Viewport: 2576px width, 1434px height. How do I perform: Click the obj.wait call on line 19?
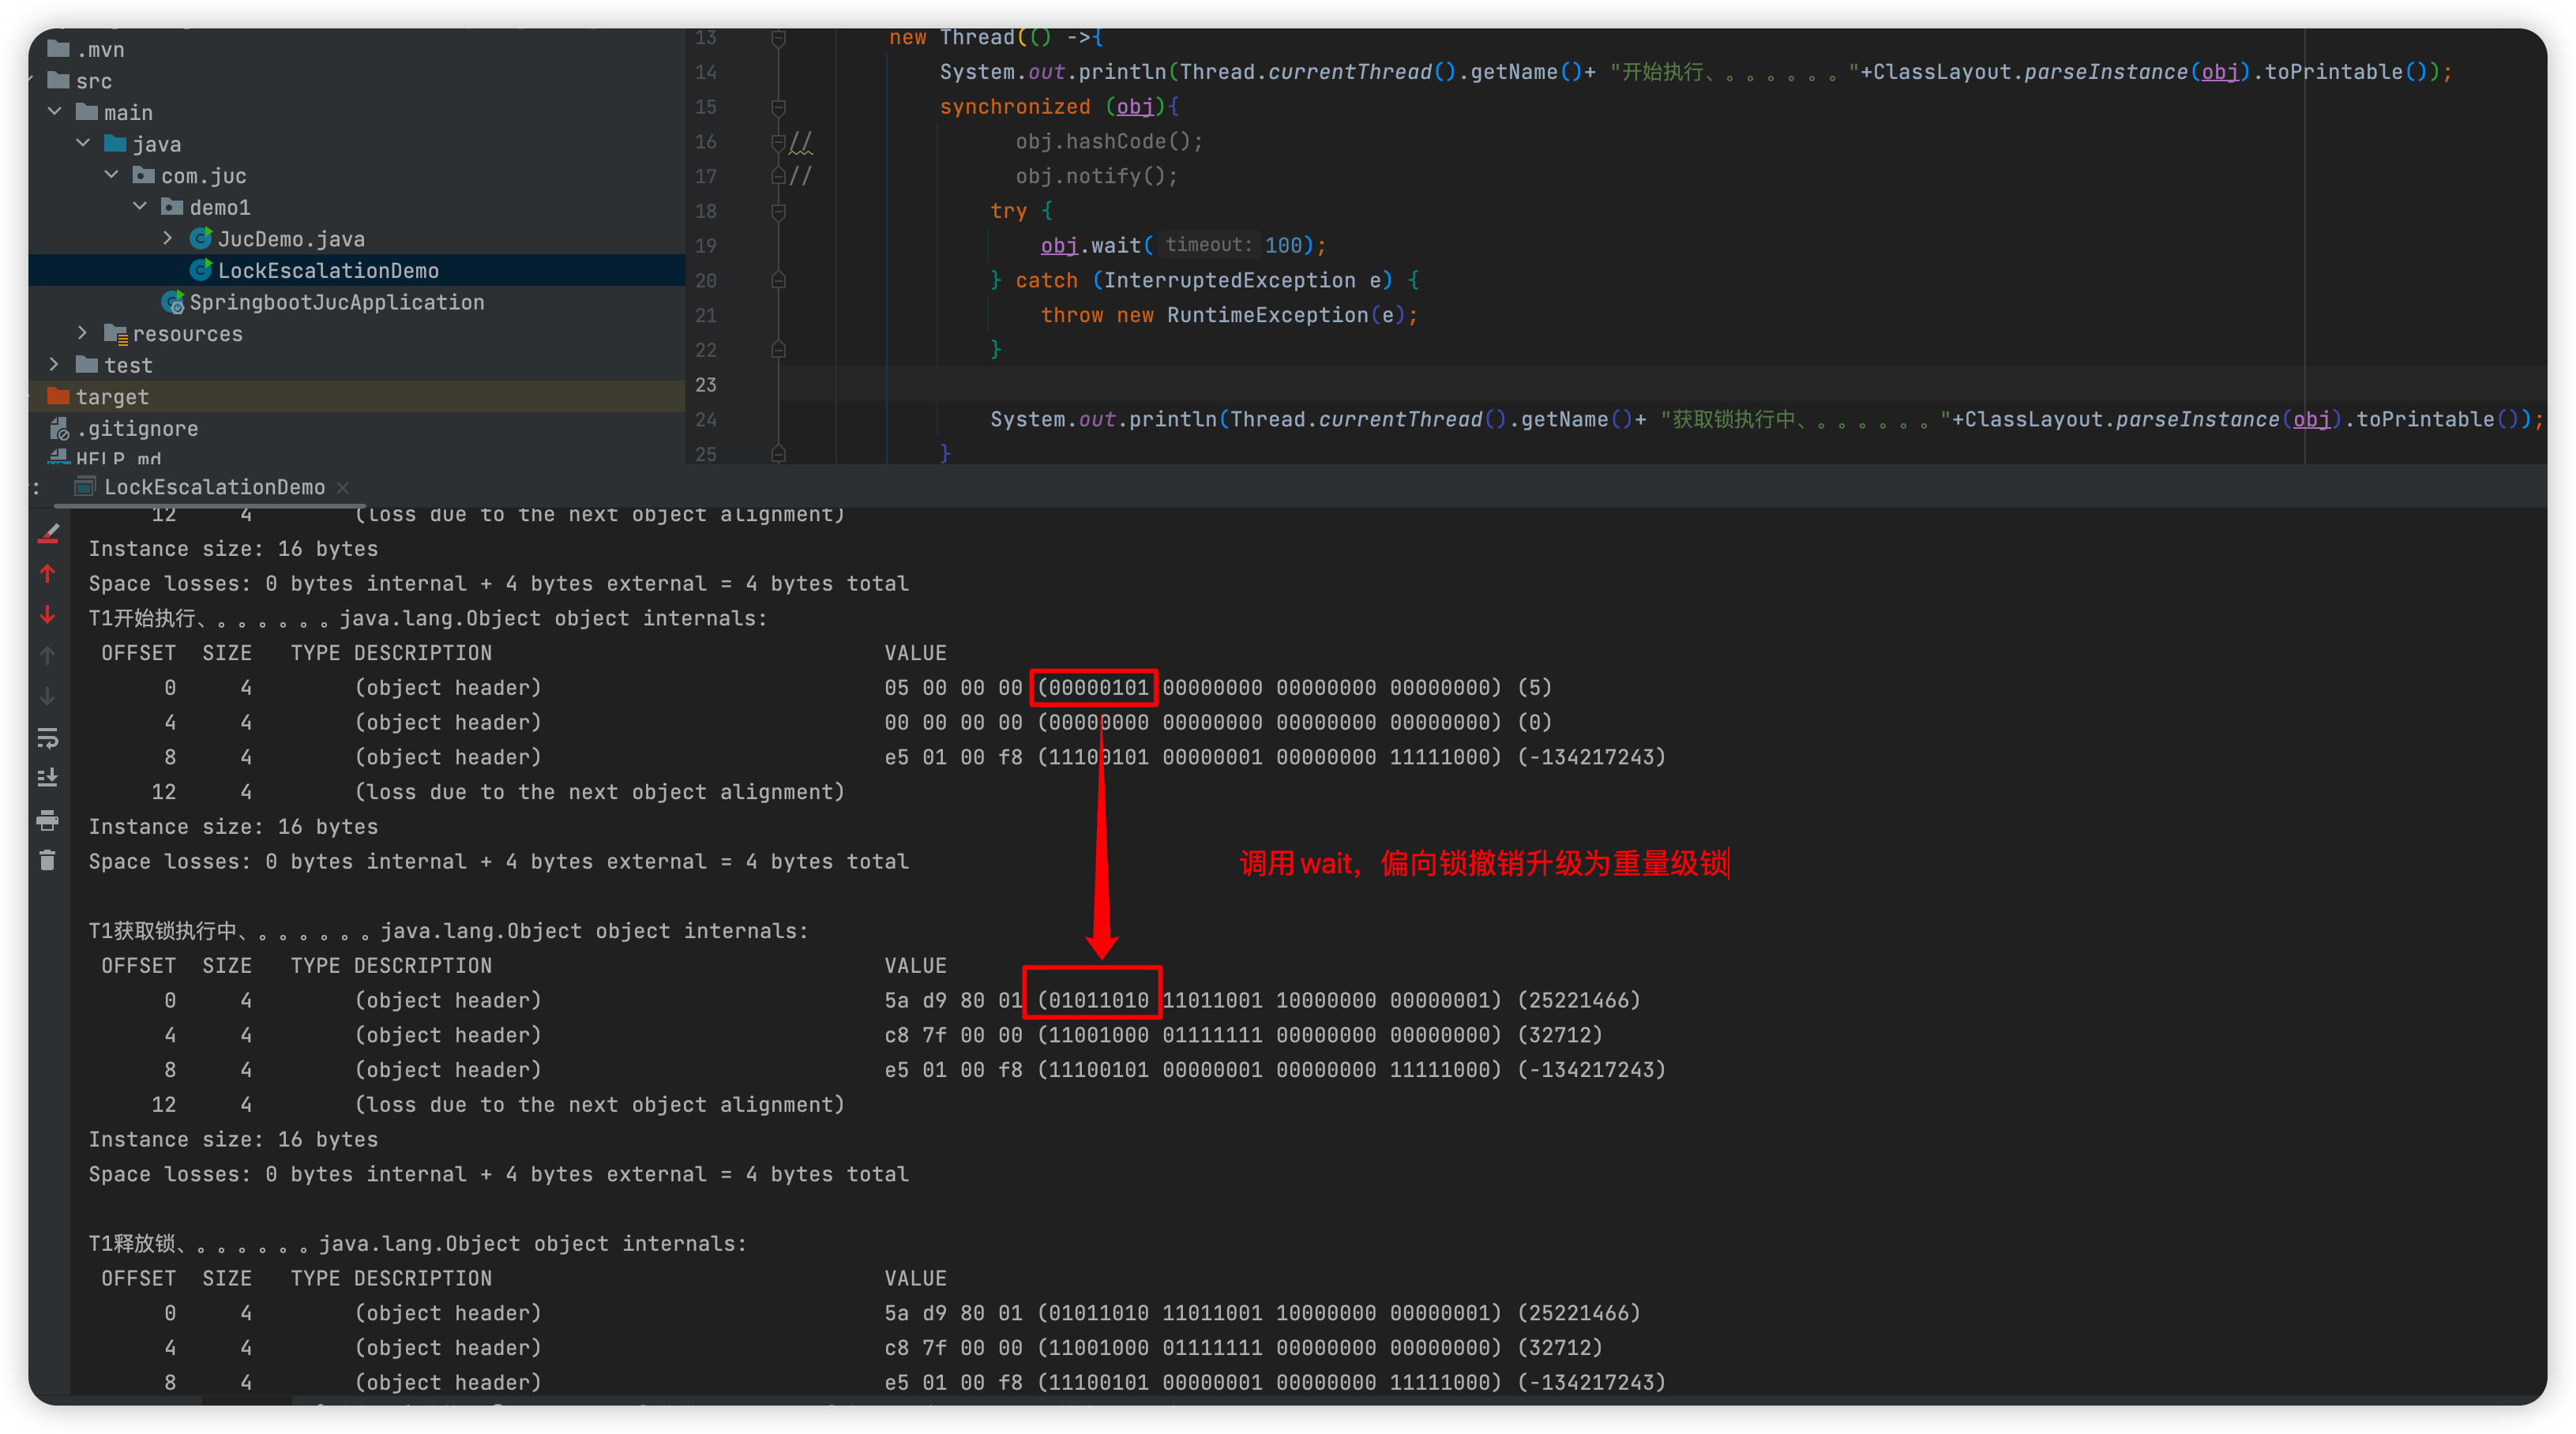pyautogui.click(x=1183, y=246)
